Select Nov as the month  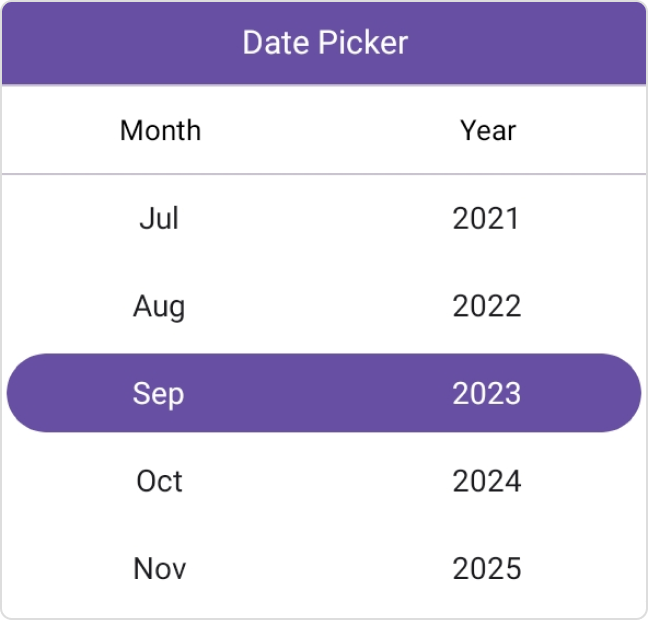click(x=159, y=569)
